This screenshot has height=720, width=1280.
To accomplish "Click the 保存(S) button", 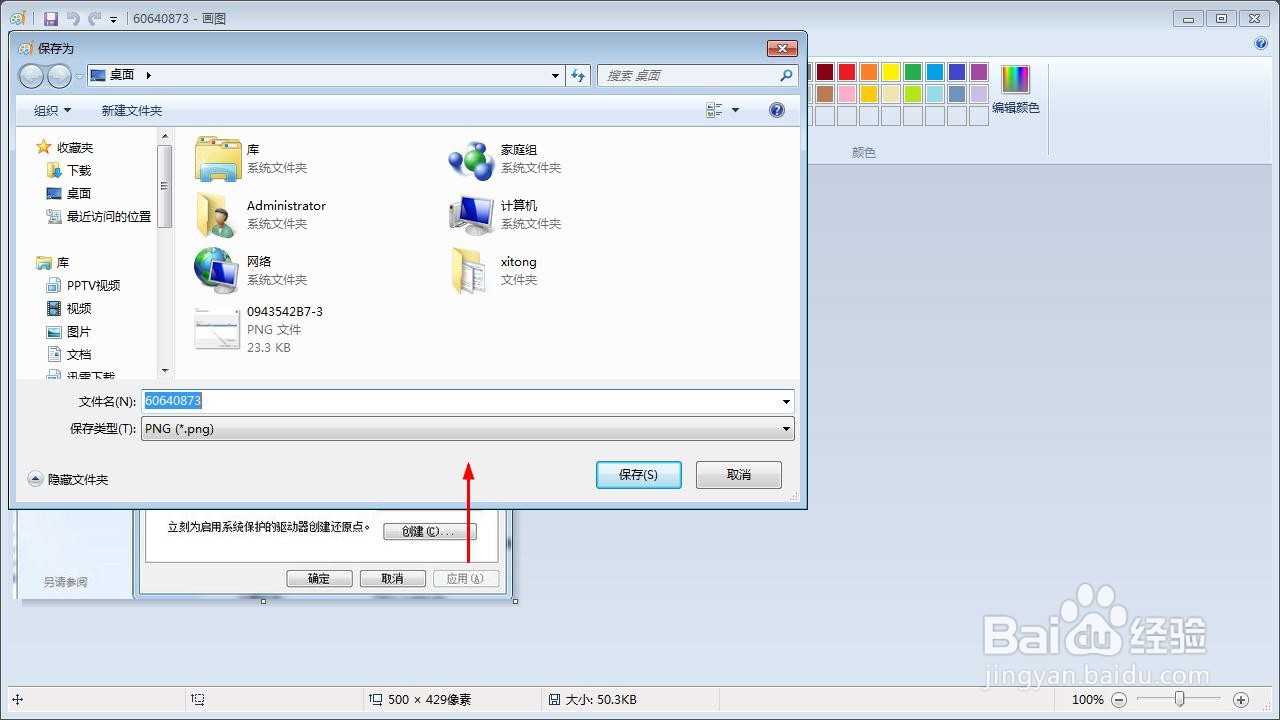I will (639, 475).
